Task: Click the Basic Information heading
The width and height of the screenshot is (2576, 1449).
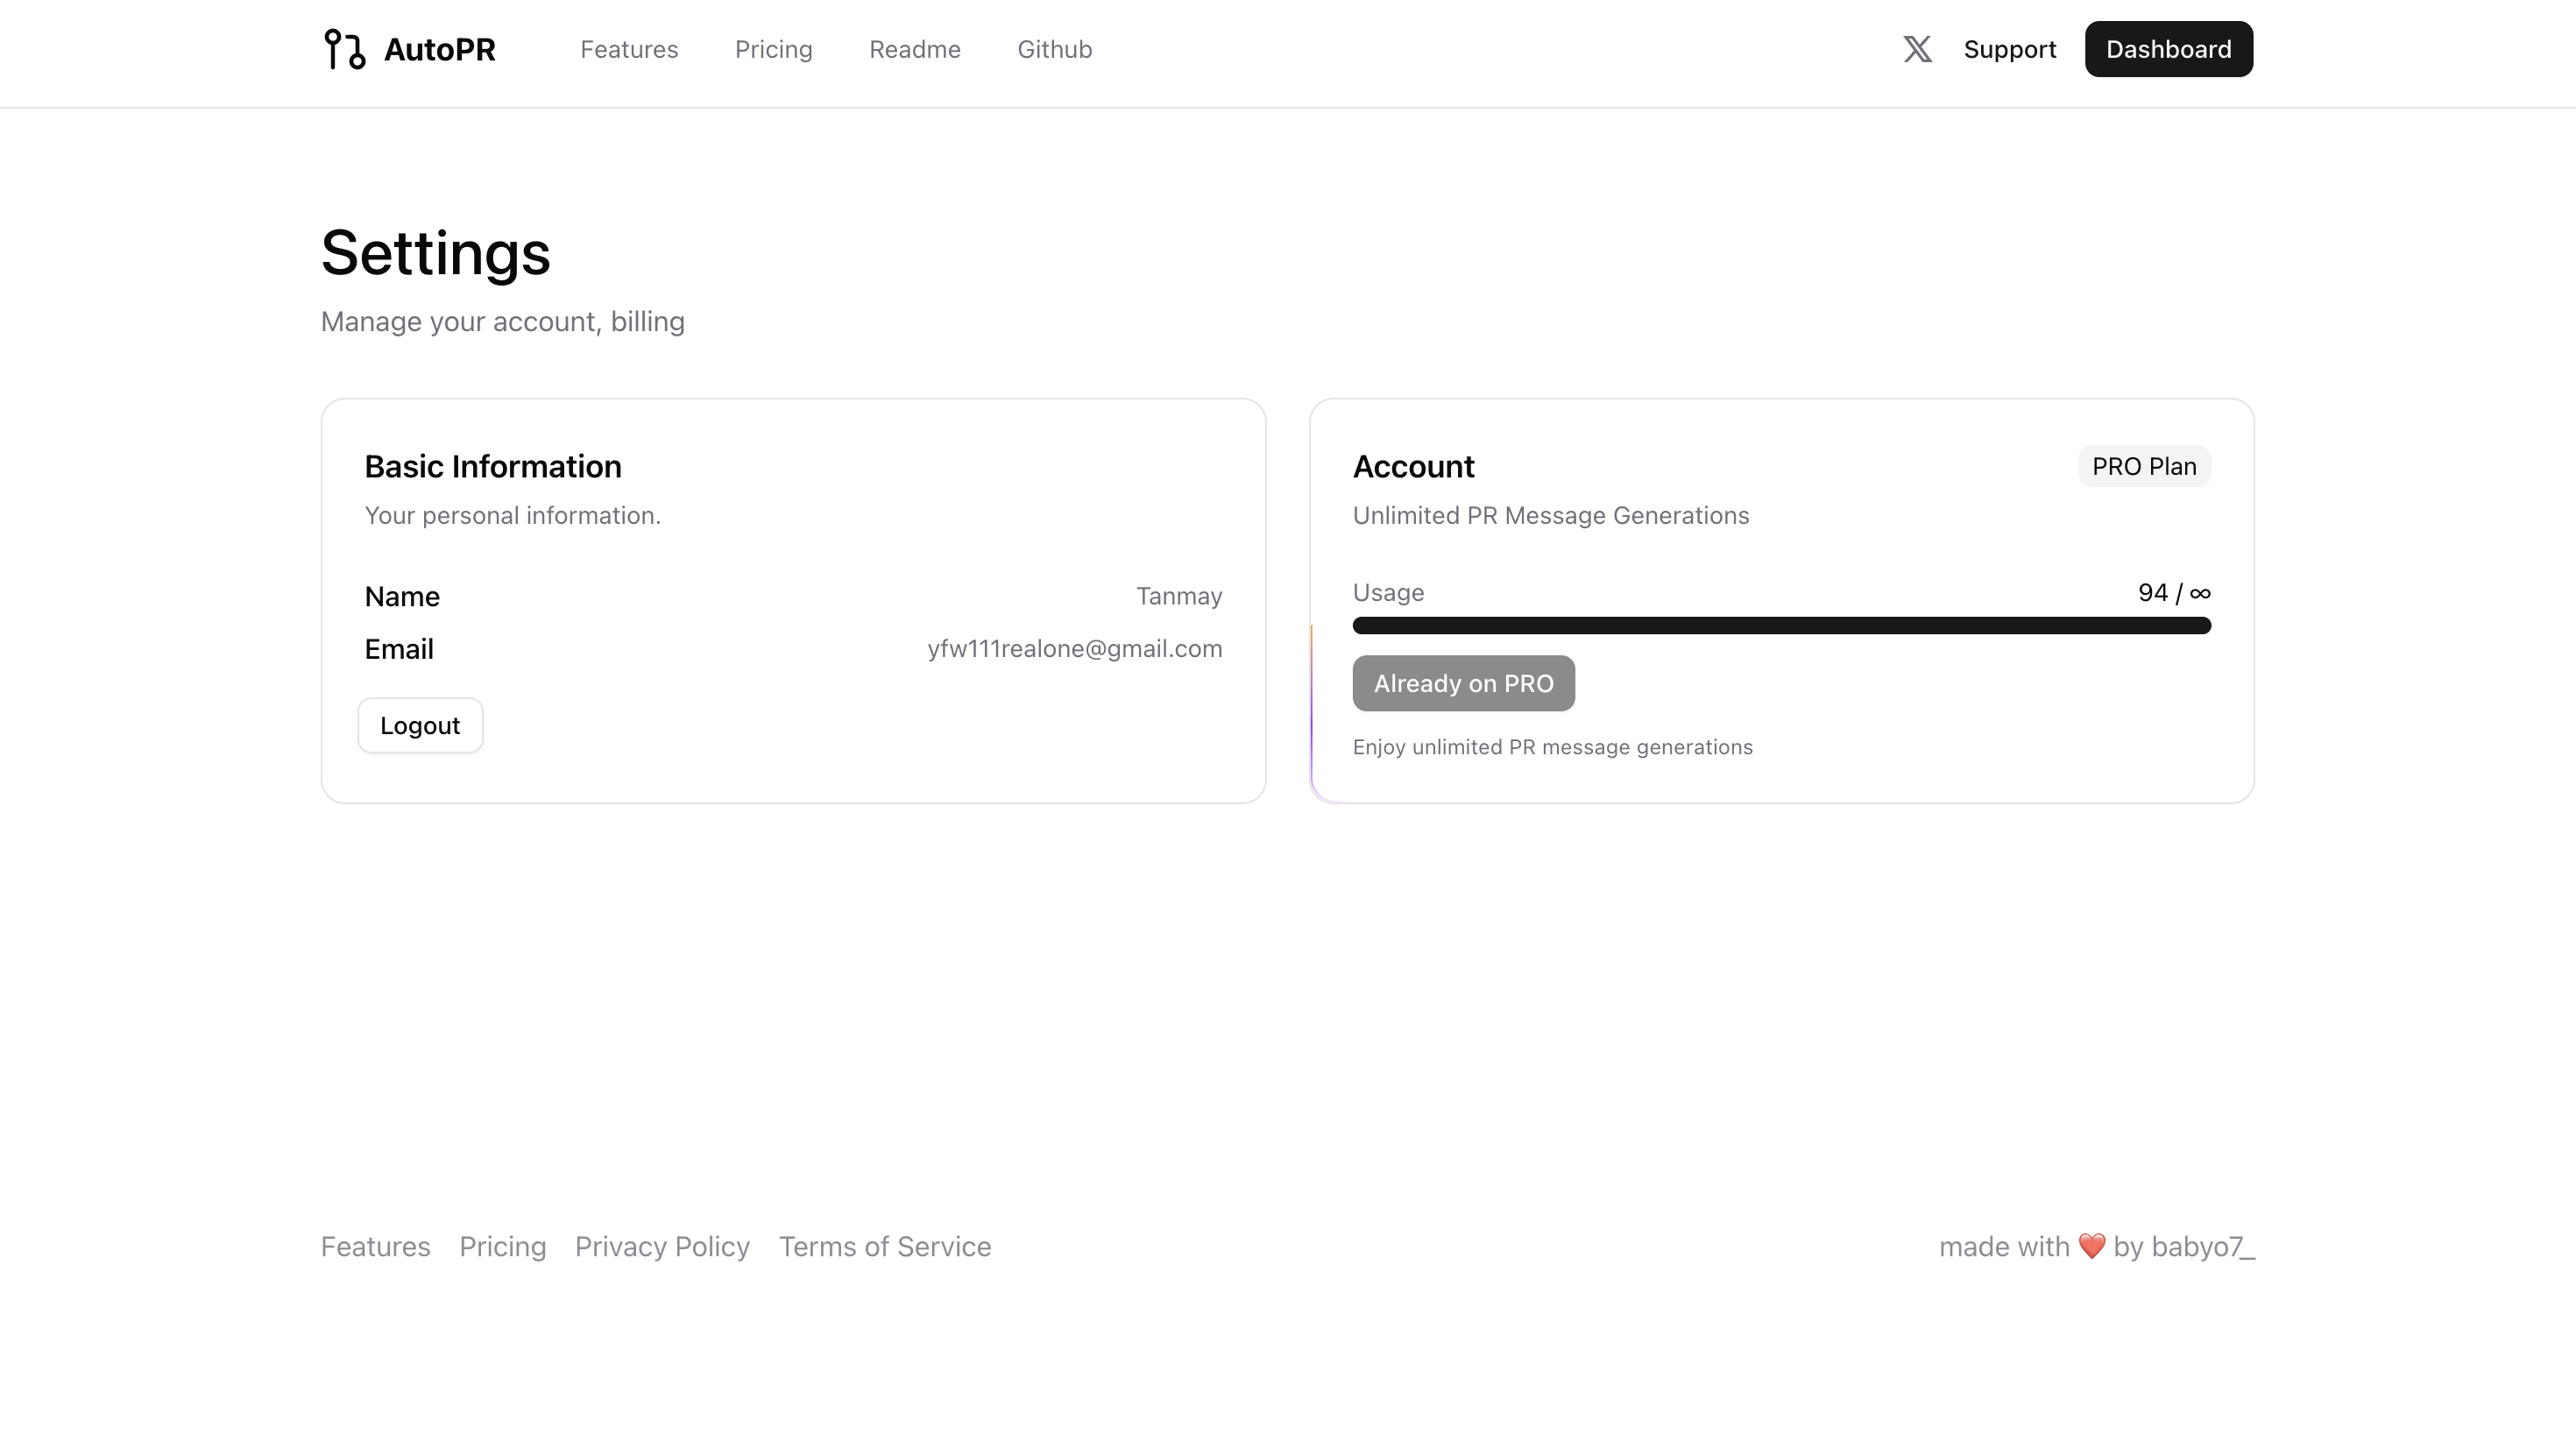Action: coord(493,466)
